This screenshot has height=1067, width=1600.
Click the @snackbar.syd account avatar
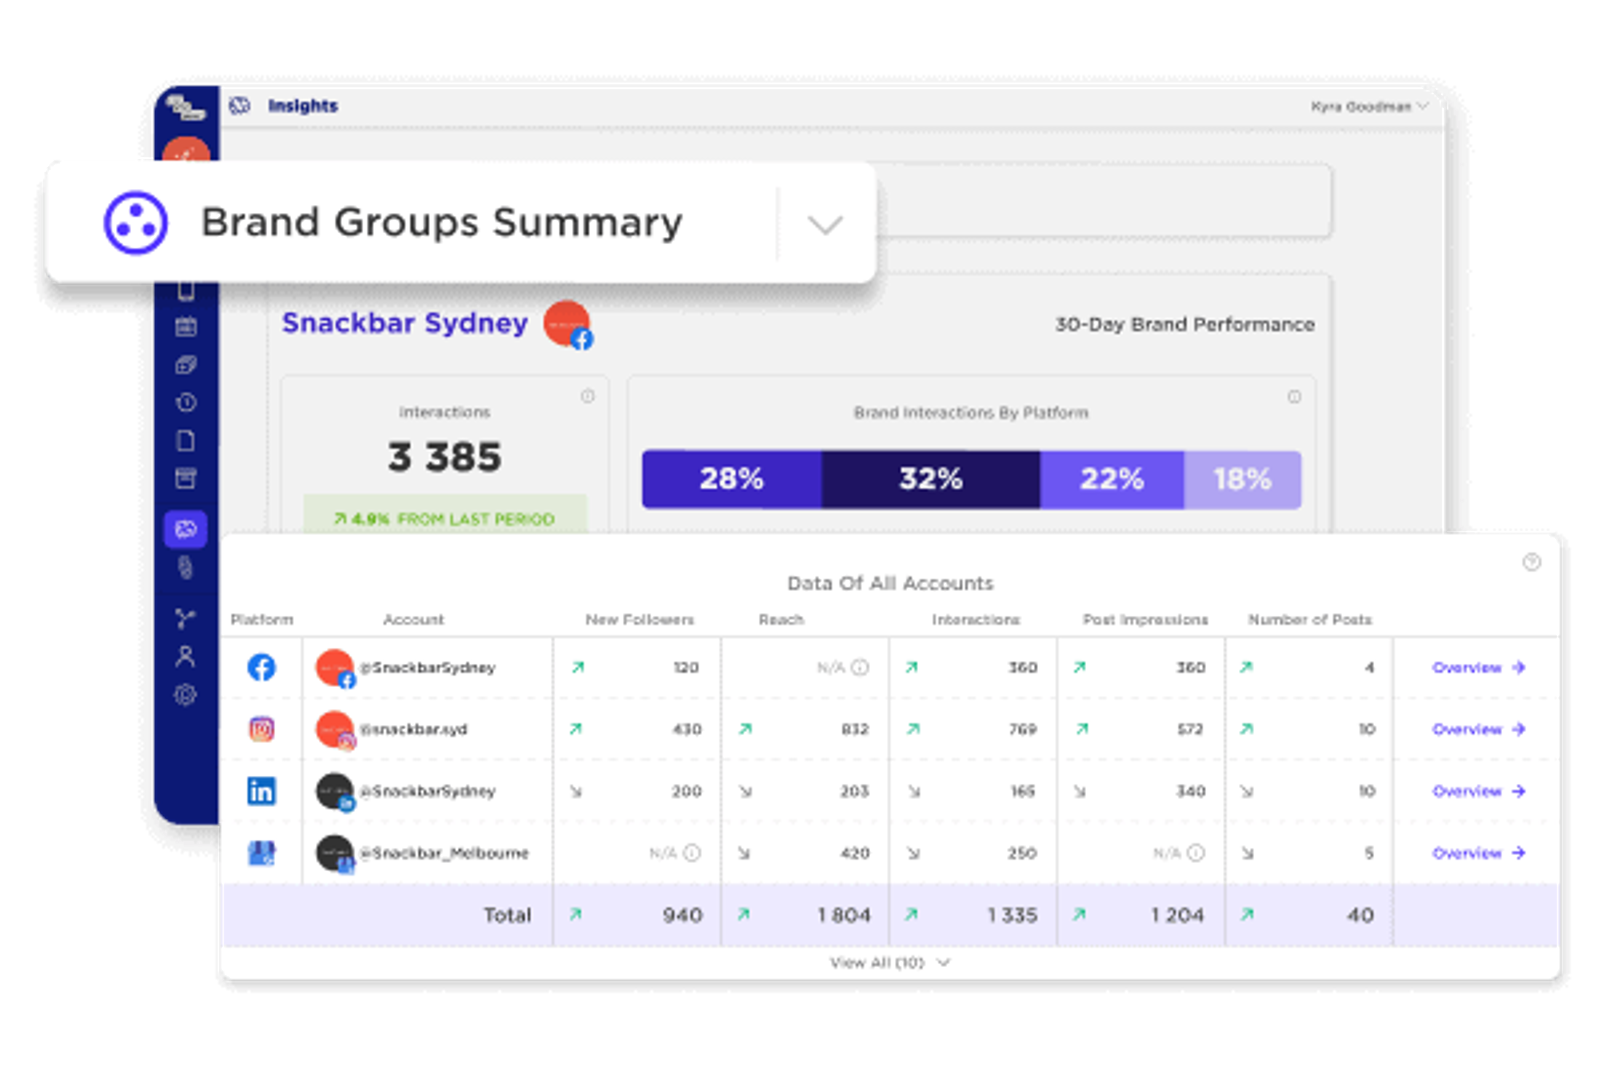[x=335, y=730]
